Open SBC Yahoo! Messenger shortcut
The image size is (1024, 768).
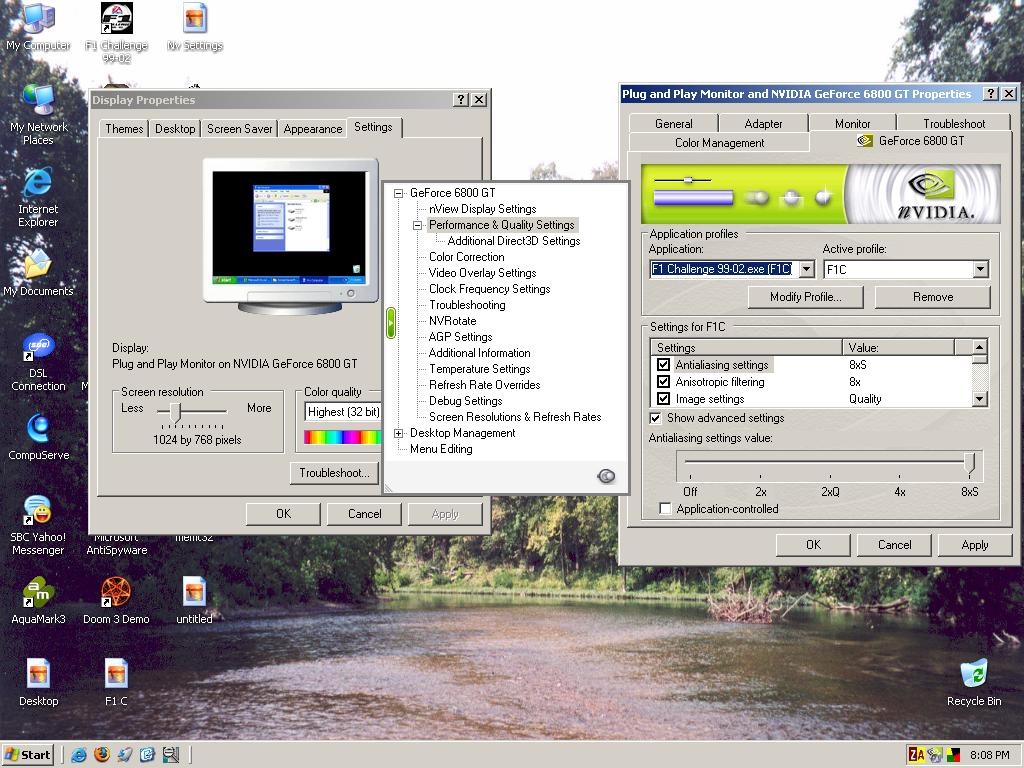coord(37,511)
